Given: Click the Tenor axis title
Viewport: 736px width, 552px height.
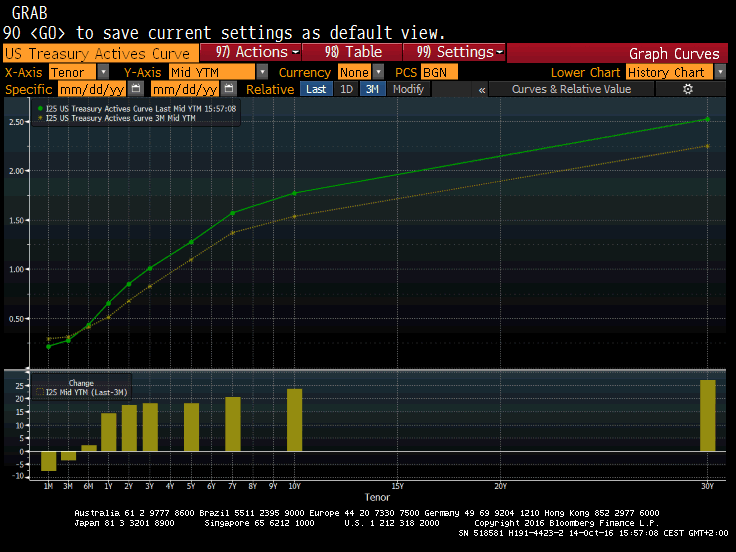Looking at the screenshot, I should click(x=377, y=497).
